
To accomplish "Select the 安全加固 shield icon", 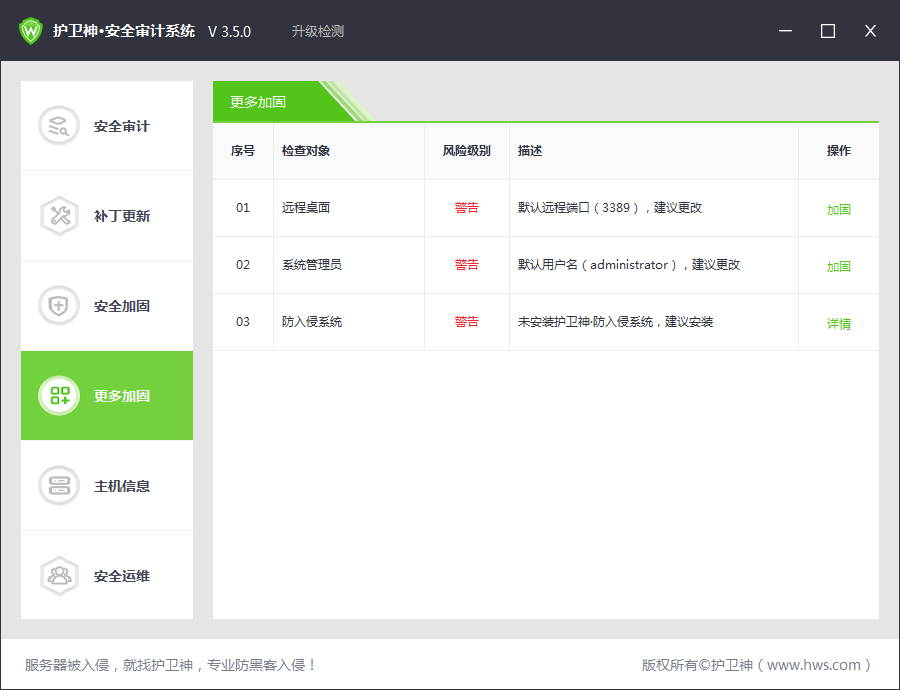I will pos(59,306).
